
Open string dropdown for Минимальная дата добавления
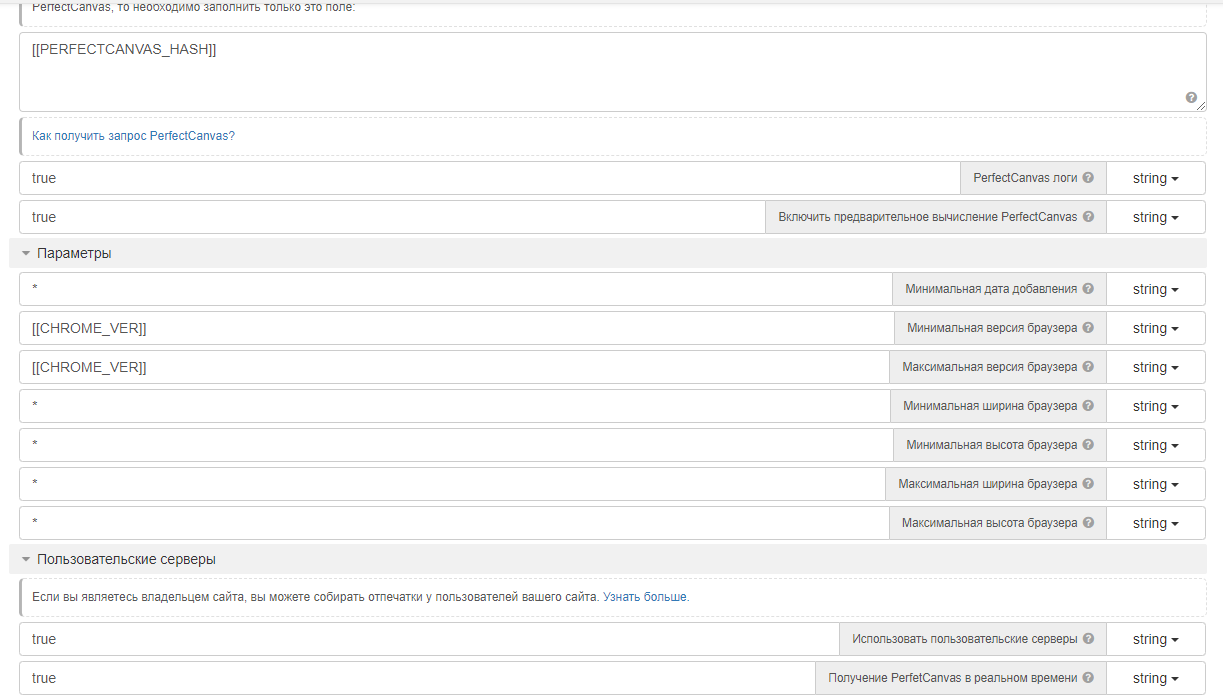[1155, 289]
